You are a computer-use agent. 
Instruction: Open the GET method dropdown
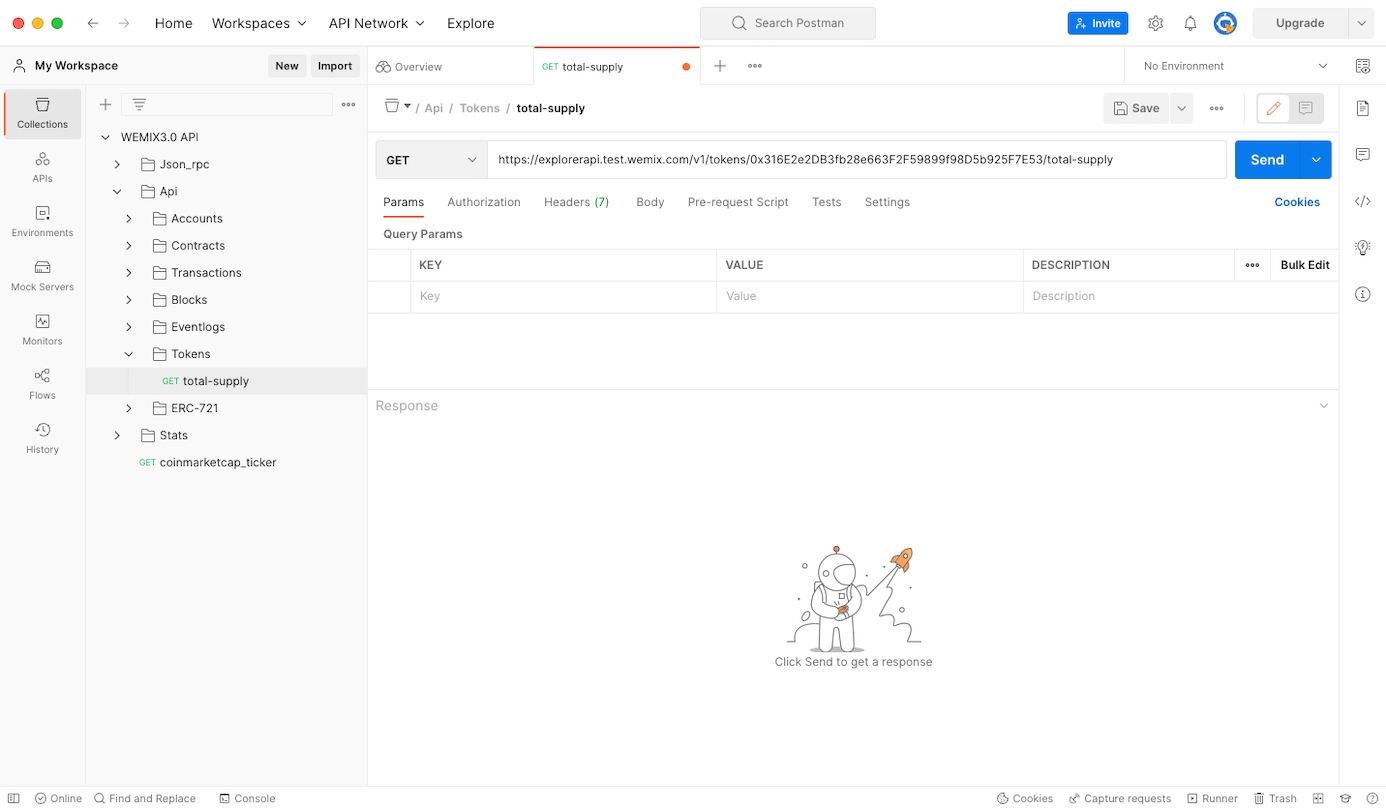point(431,160)
